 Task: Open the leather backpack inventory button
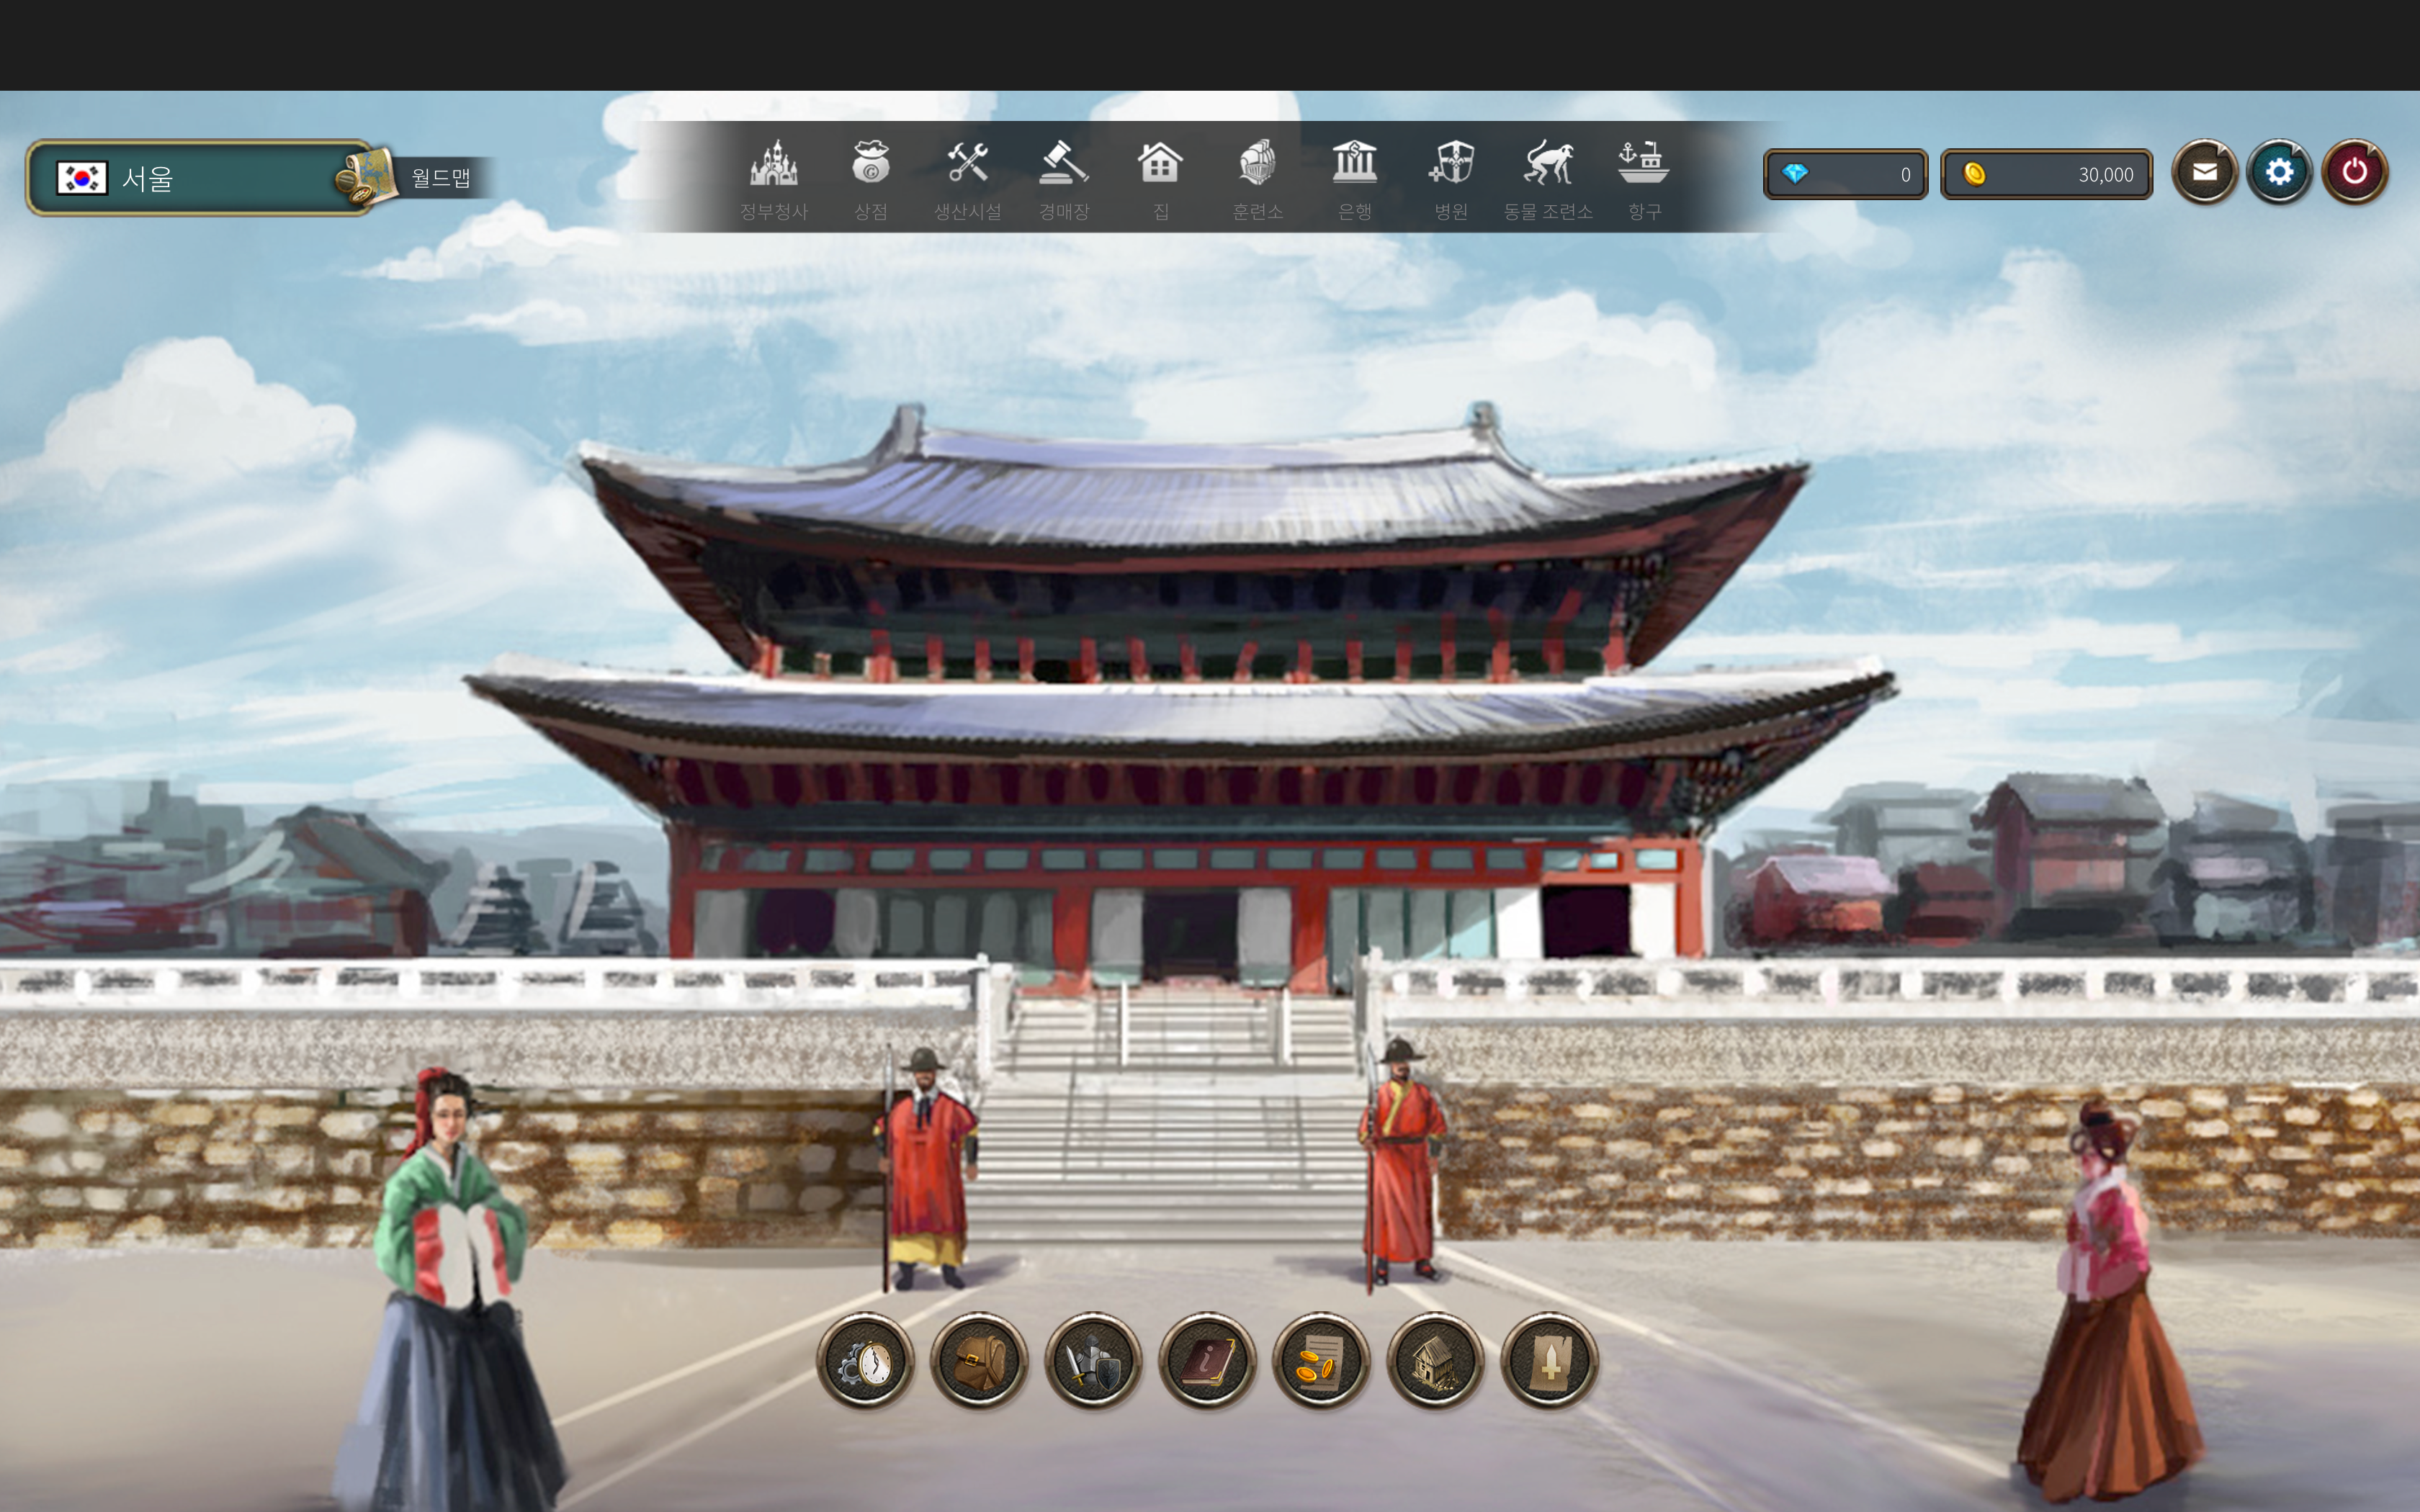click(x=979, y=1360)
